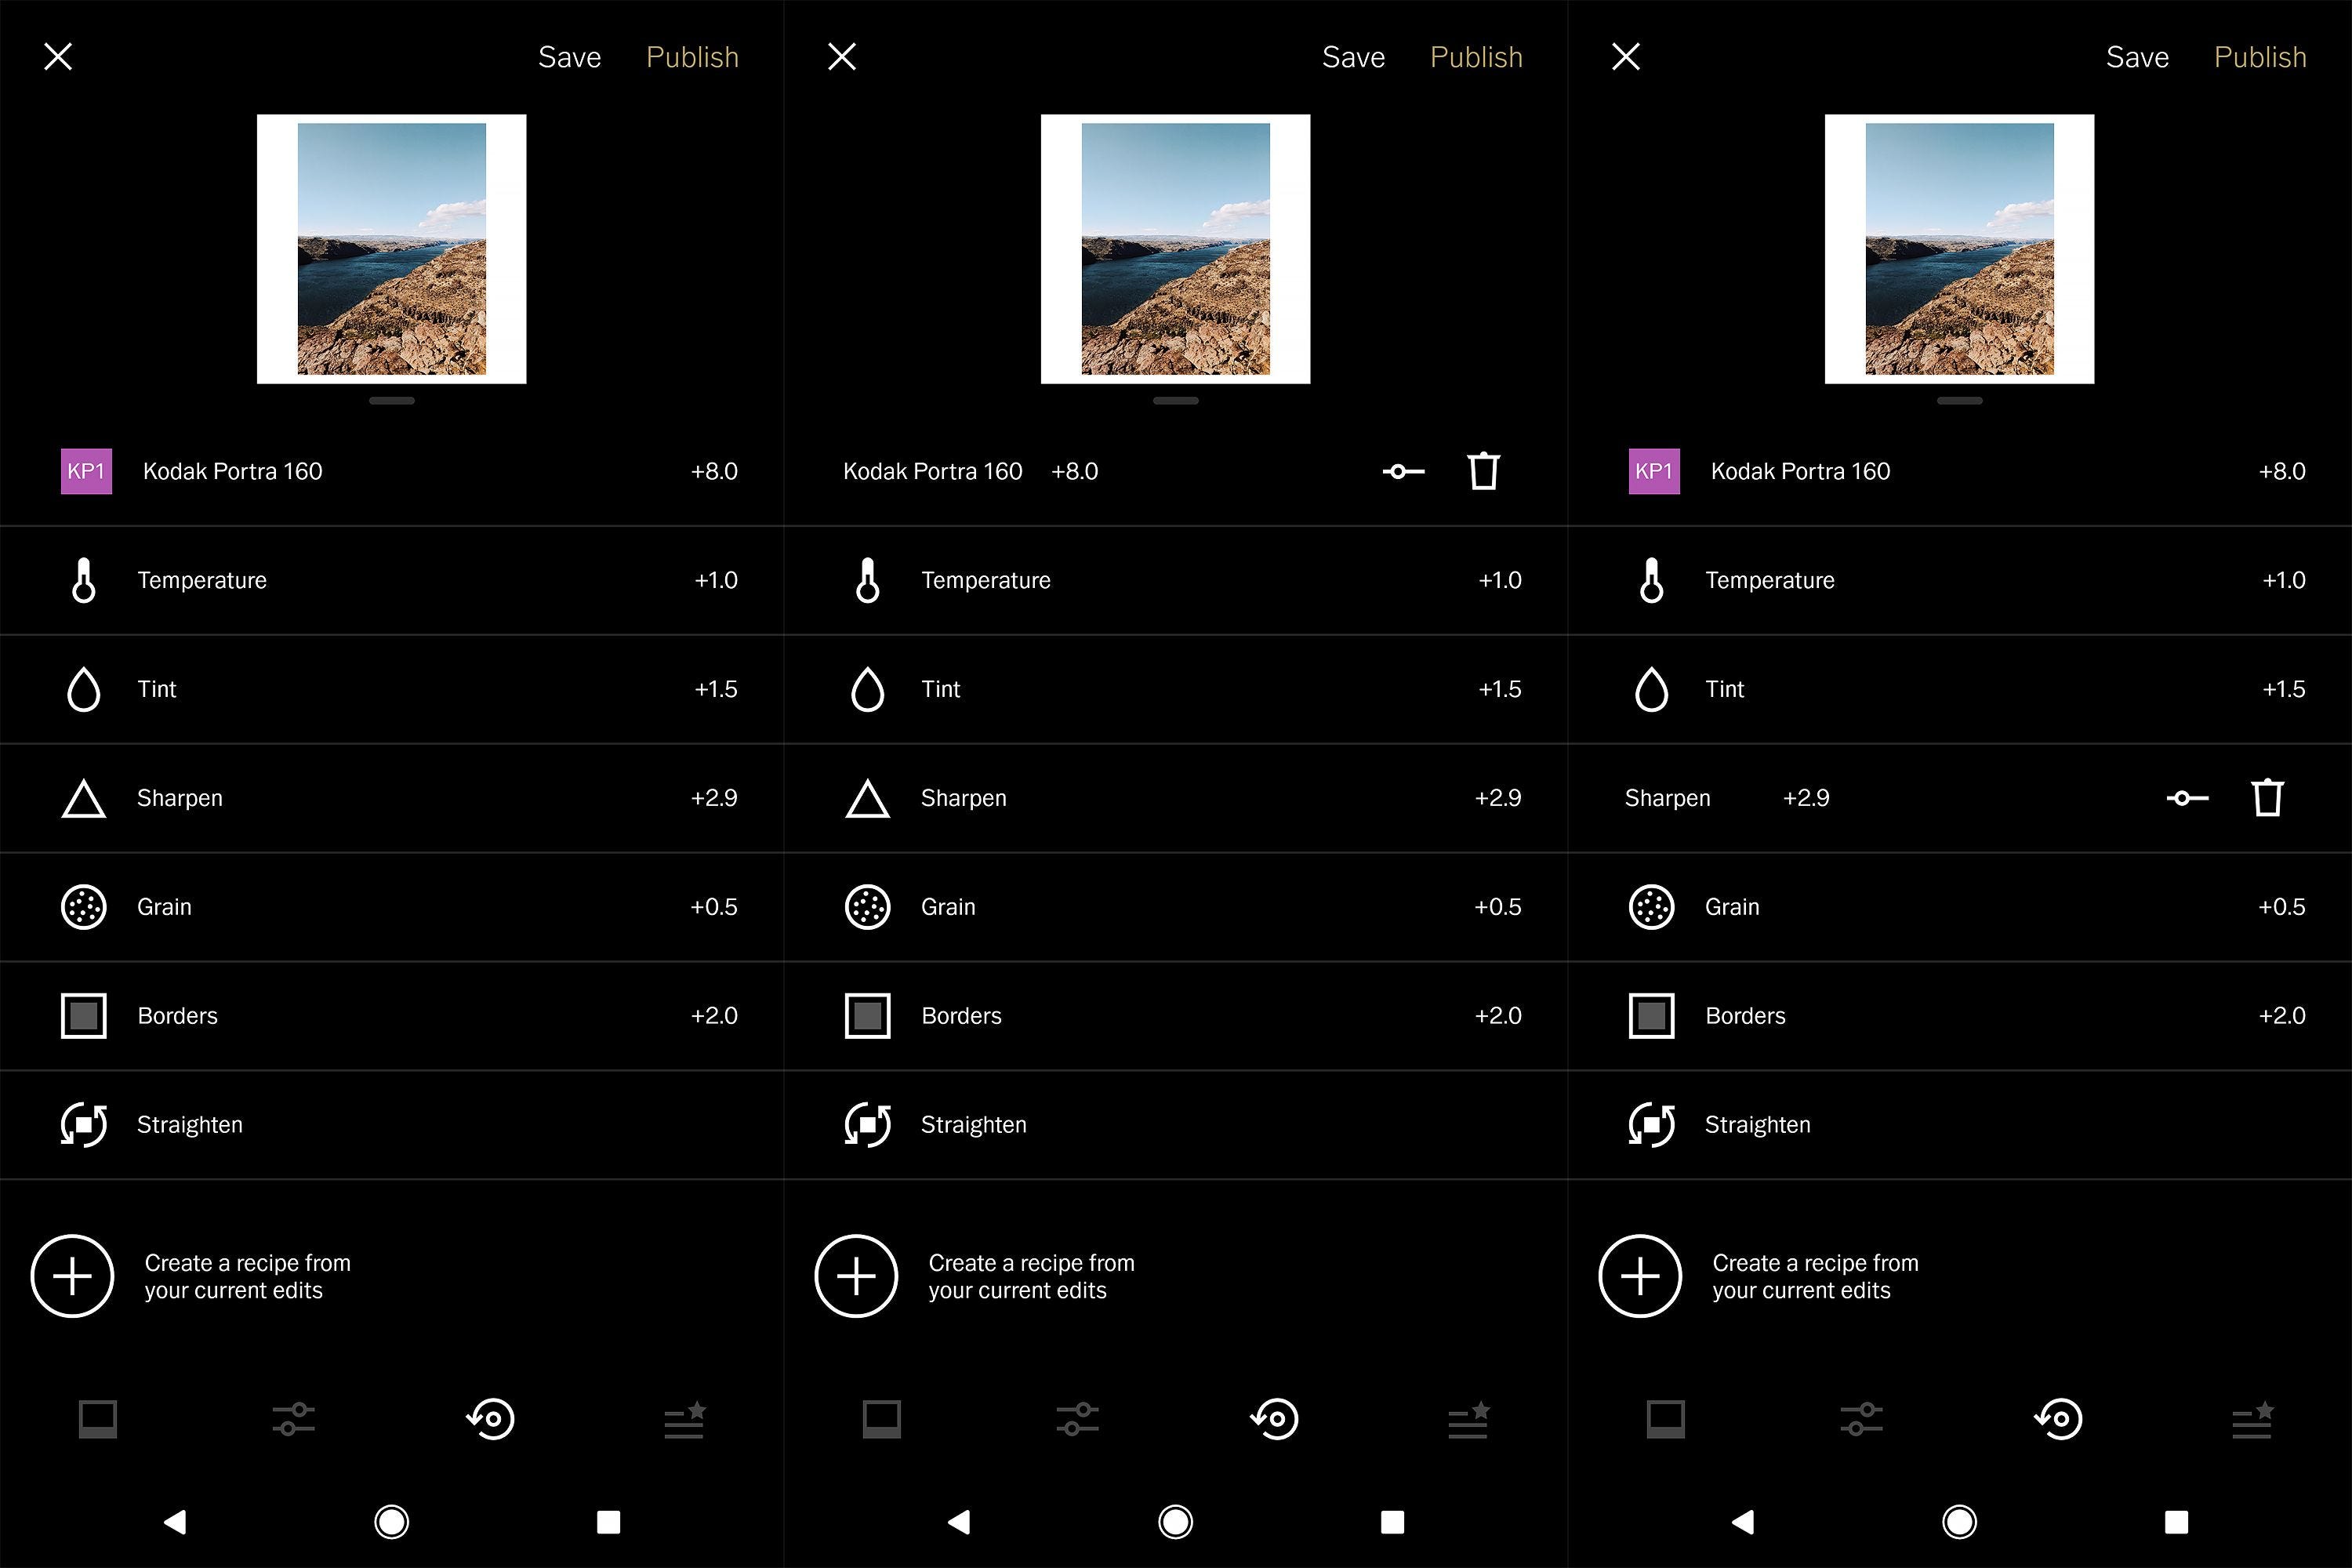Select Grain icon in left panel
The image size is (2352, 1568).
(84, 907)
